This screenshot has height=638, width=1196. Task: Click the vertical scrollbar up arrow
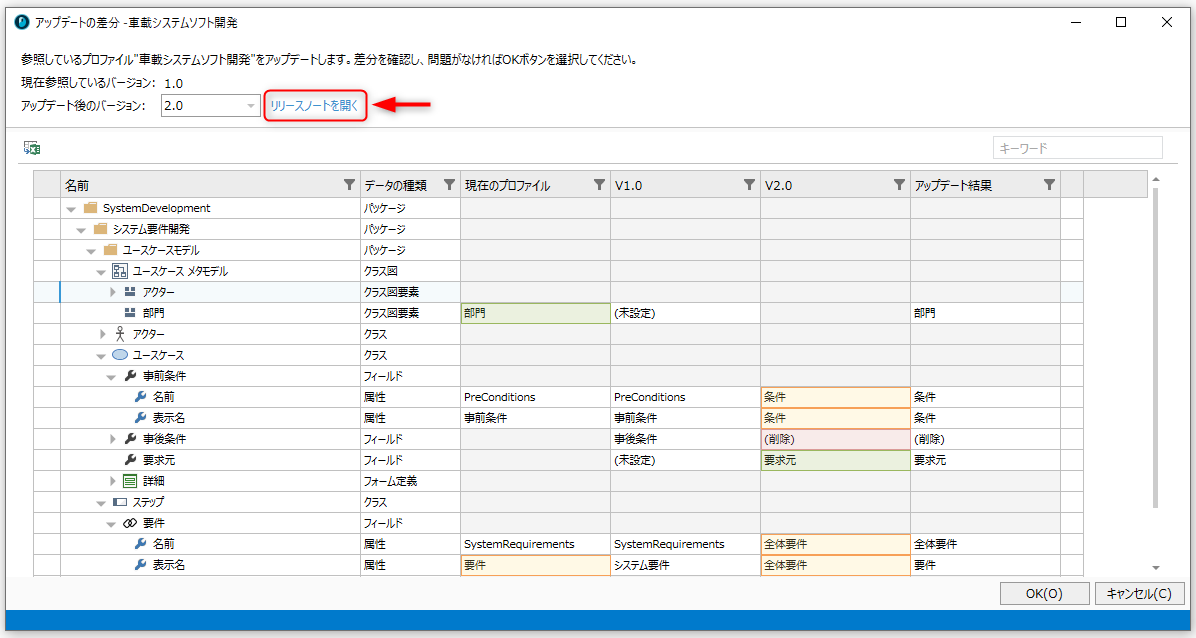1156,179
